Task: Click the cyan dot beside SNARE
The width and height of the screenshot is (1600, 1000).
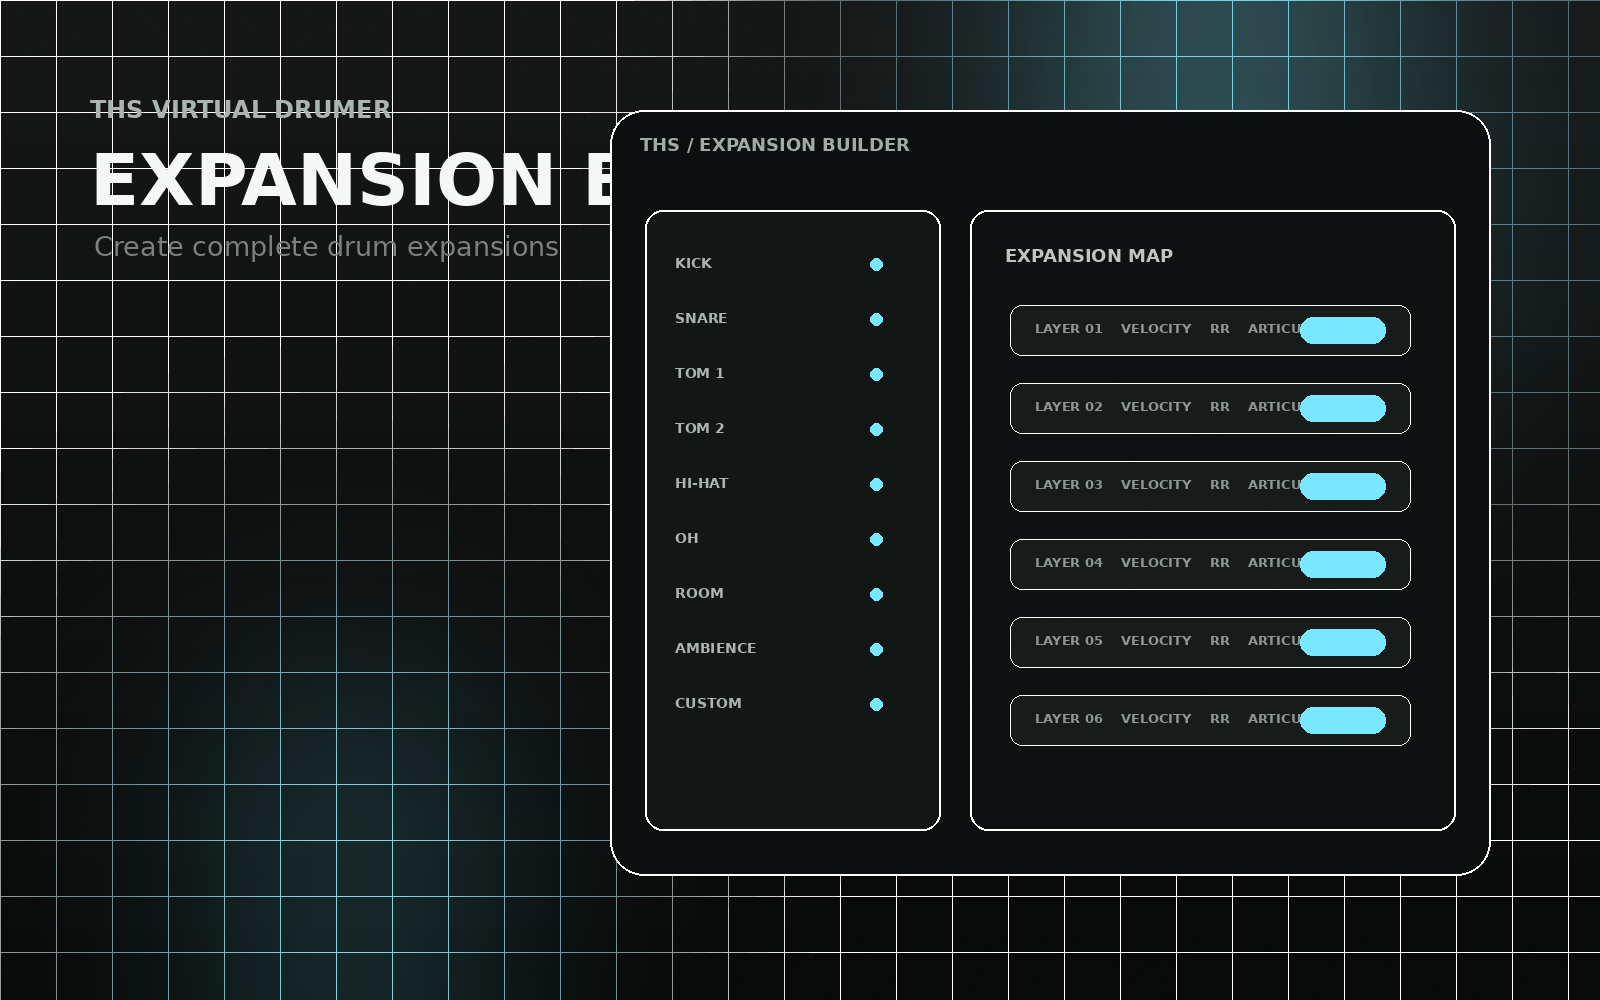Action: (876, 320)
